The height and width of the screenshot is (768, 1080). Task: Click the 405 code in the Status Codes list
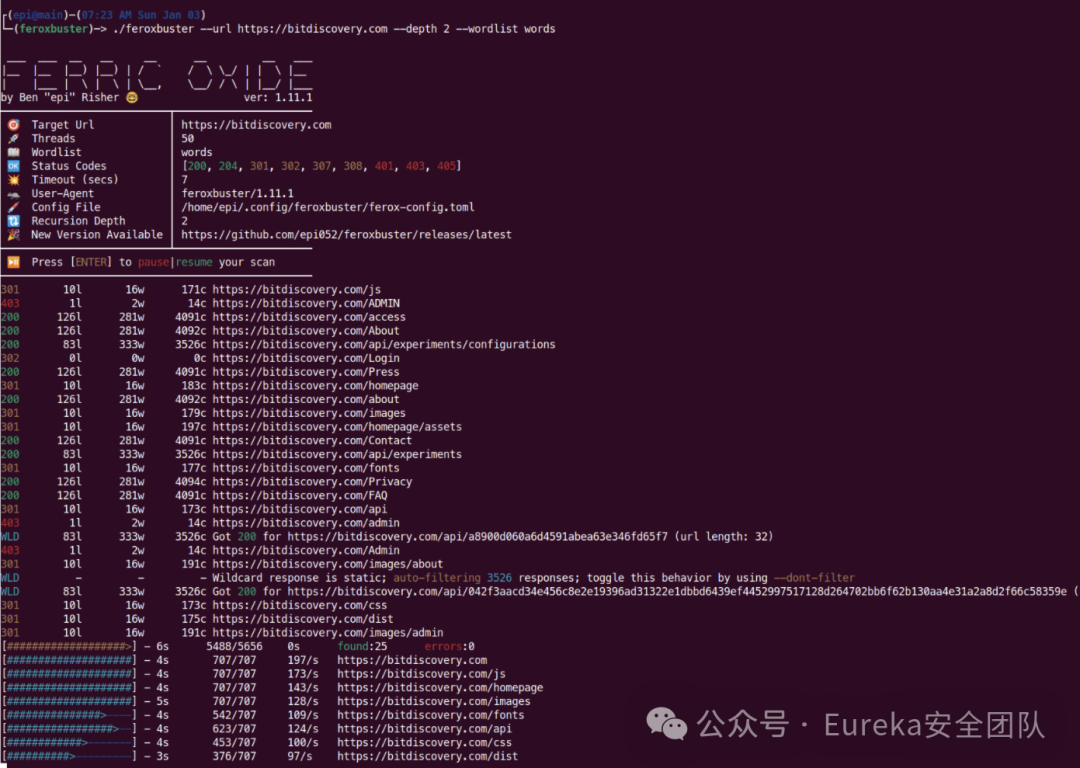[x=446, y=166]
